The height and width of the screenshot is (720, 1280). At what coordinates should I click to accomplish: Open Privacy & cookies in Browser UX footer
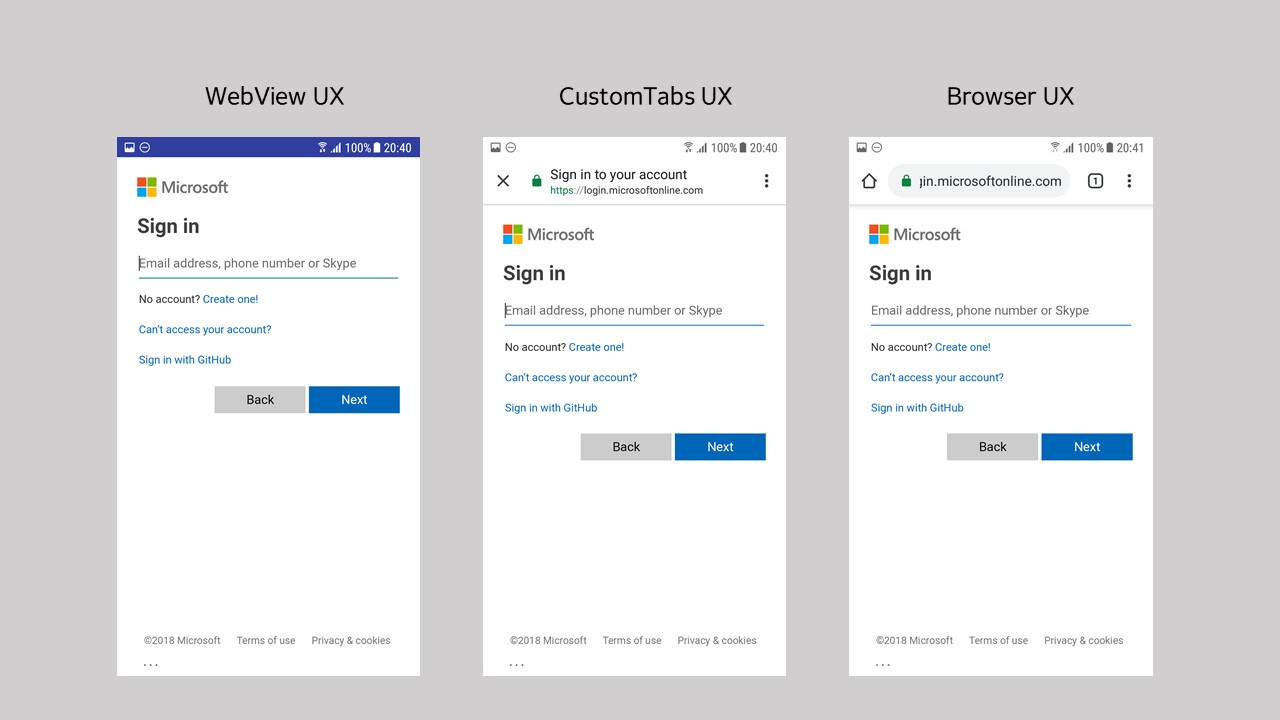coord(1084,641)
